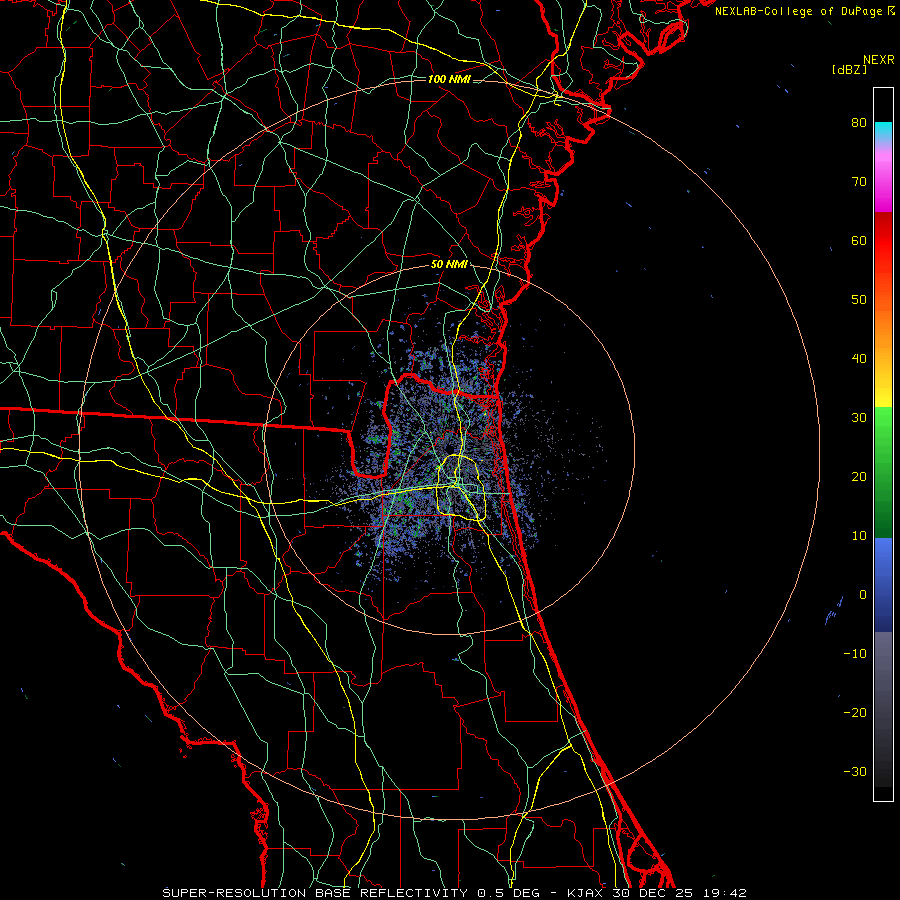Click the 10 value on dBZ scale
The height and width of the screenshot is (900, 900).
click(859, 536)
